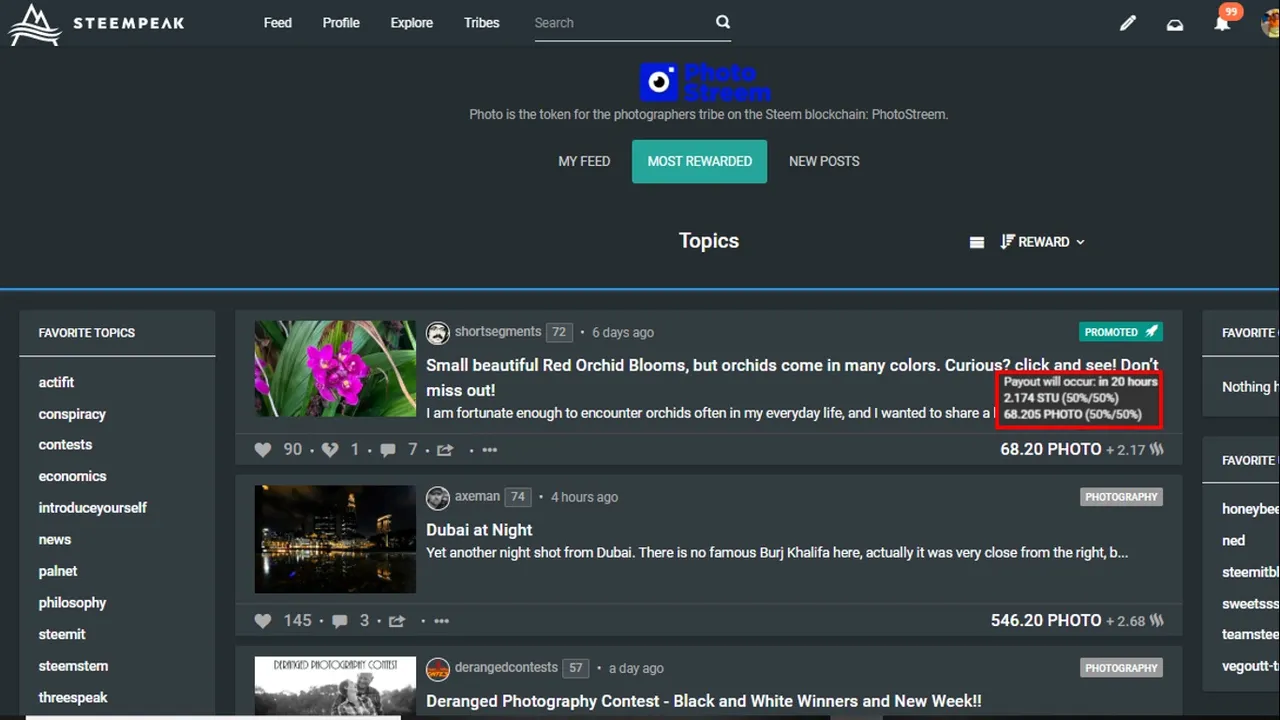Open honeybee favorite user link
This screenshot has width=1280, height=720.
tap(1251, 509)
